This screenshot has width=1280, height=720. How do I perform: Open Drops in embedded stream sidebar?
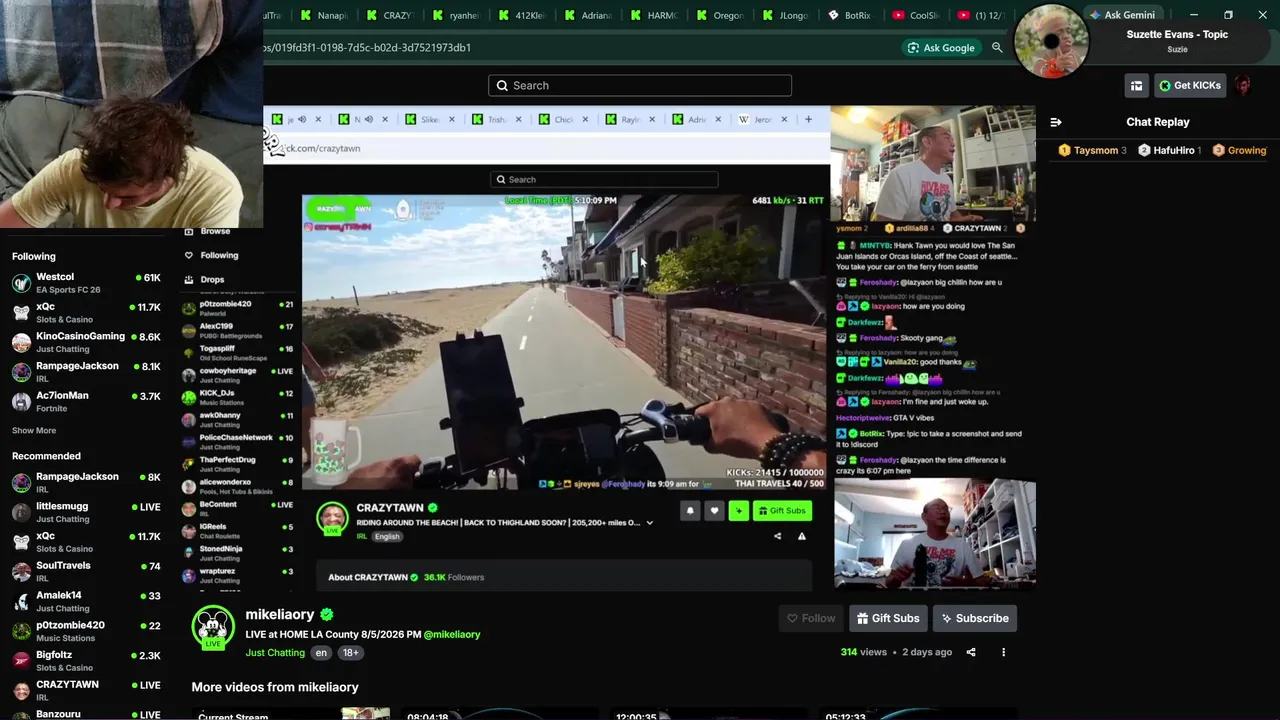pos(205,280)
